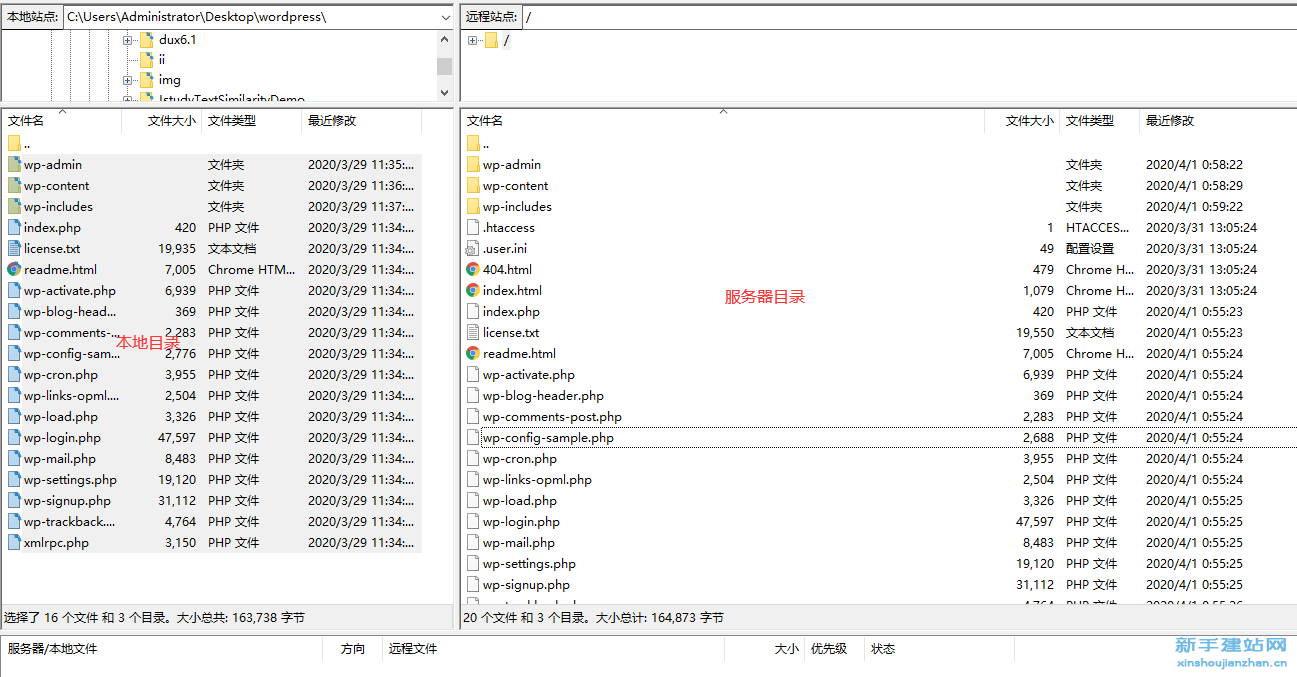Click the remote wp-includes folder icon
Screen dimensions: 1297x677
tap(473, 206)
